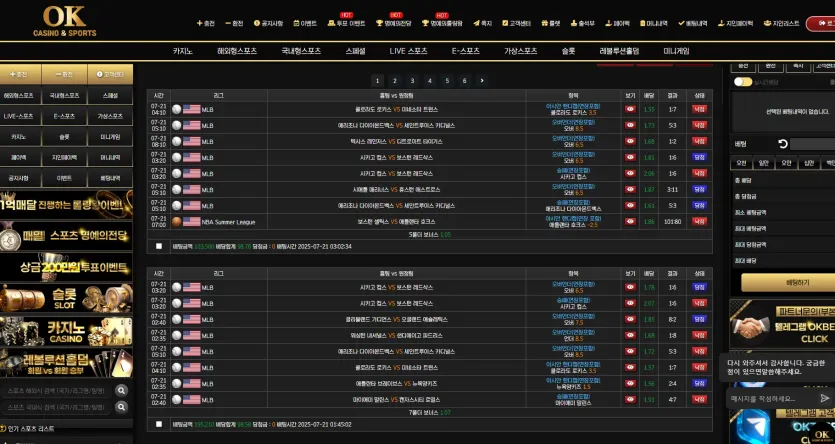Open 룰렛 gift item in header

click(551, 23)
